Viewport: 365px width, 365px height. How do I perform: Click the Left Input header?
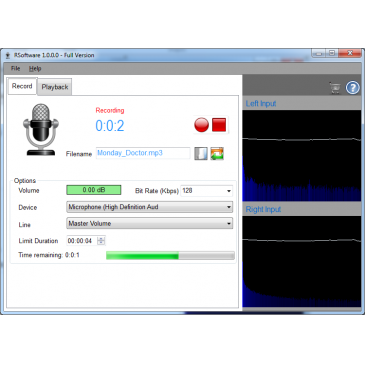[x=302, y=103]
